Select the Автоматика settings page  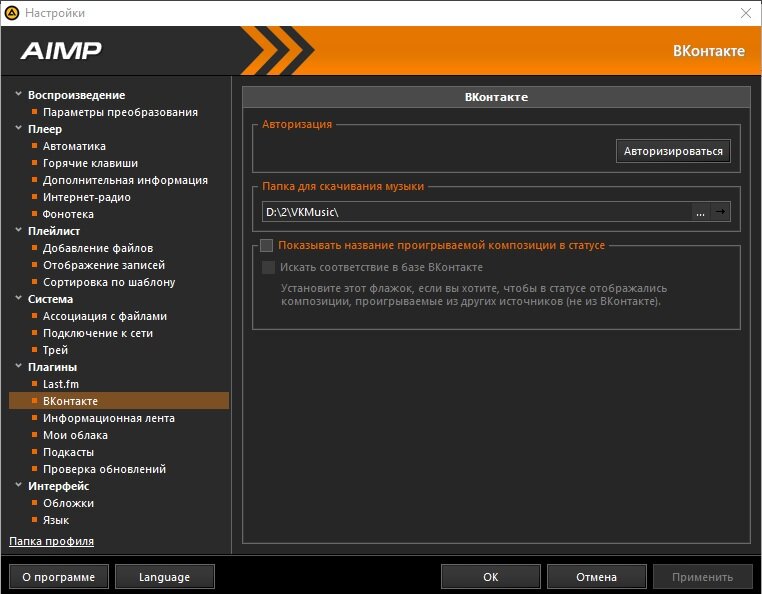[74, 146]
